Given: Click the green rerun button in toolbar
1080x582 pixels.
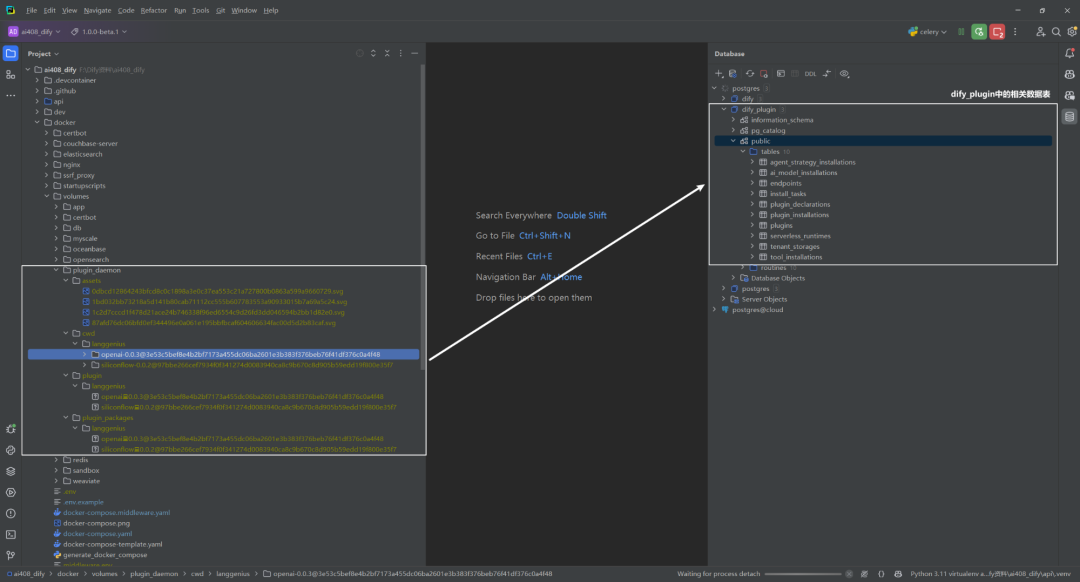Looking at the screenshot, I should pyautogui.click(x=979, y=32).
